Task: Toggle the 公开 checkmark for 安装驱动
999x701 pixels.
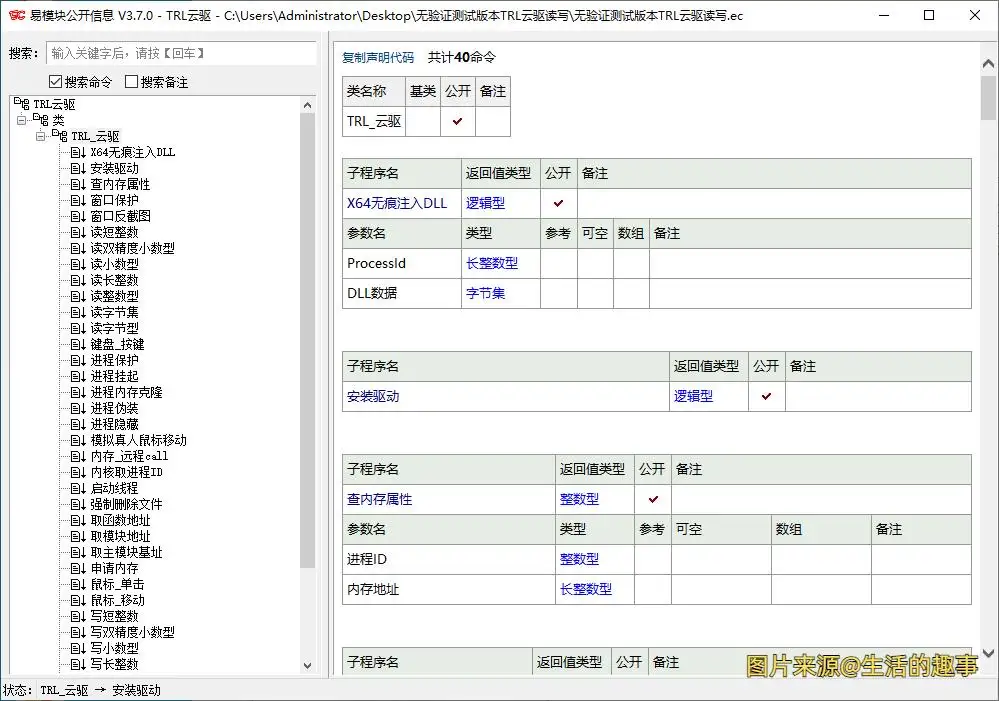Action: tap(766, 397)
